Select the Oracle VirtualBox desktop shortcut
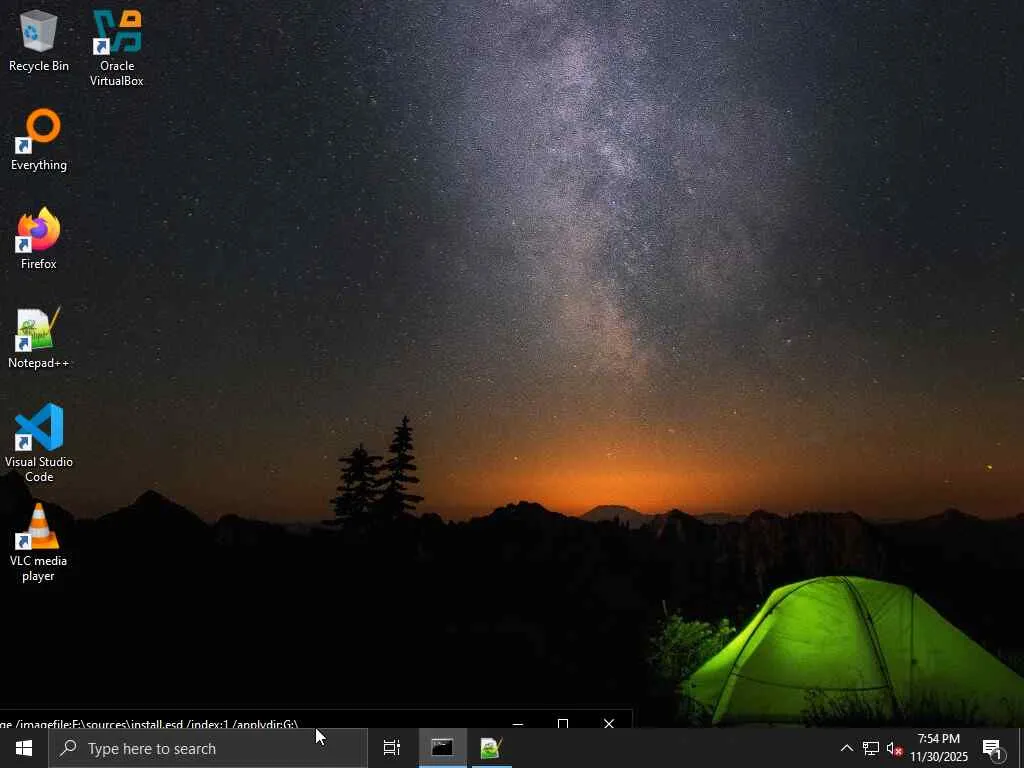This screenshot has height=768, width=1024. pos(117,48)
